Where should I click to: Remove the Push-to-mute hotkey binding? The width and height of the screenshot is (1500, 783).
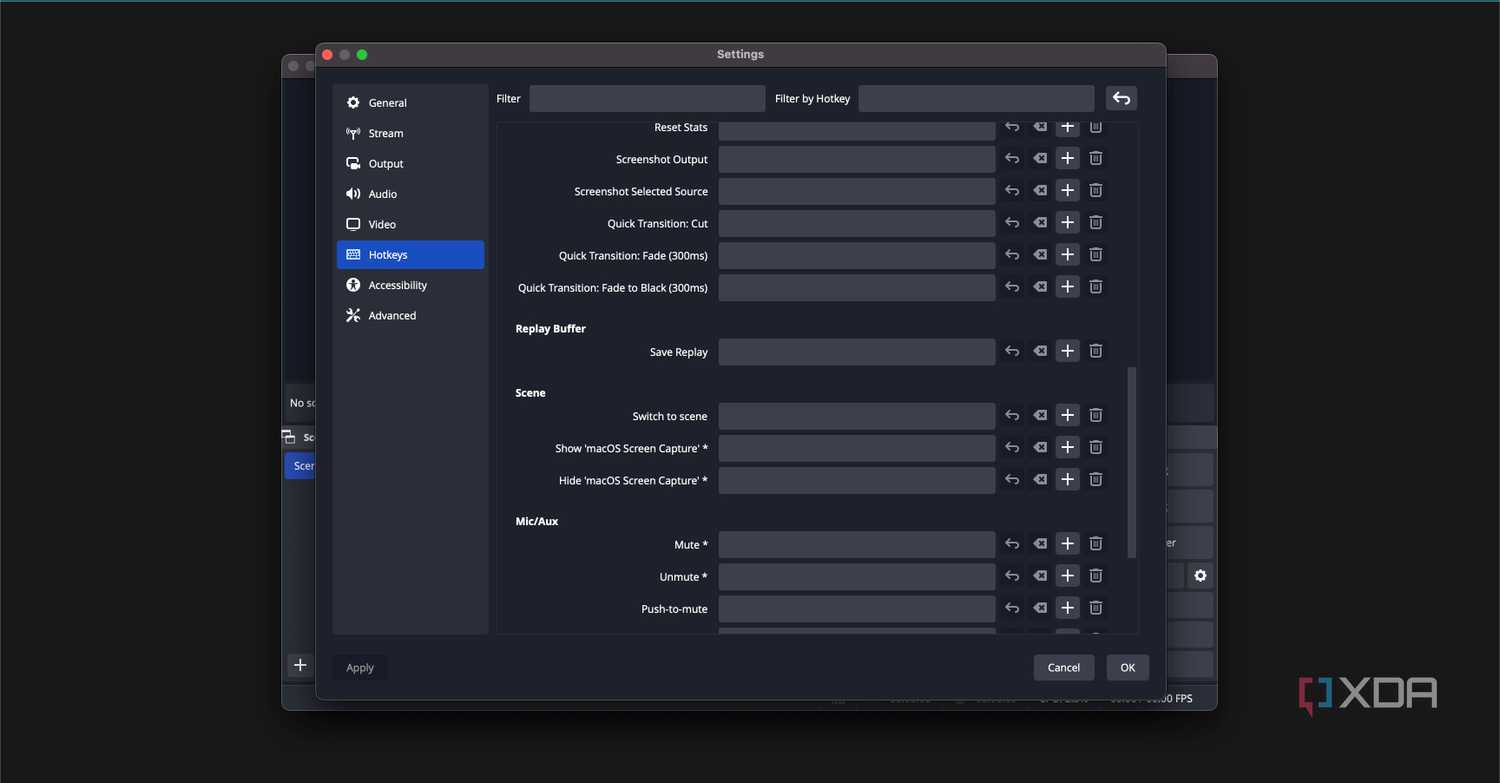pos(1096,608)
